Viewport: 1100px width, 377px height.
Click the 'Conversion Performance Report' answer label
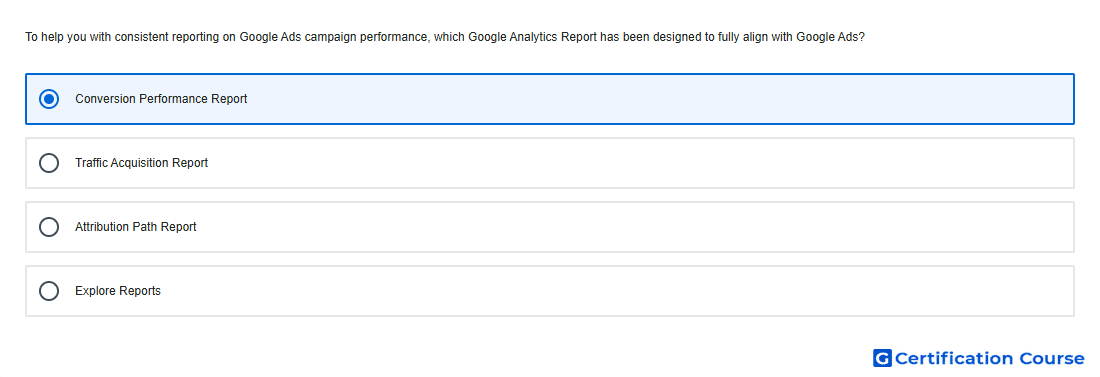pos(161,99)
